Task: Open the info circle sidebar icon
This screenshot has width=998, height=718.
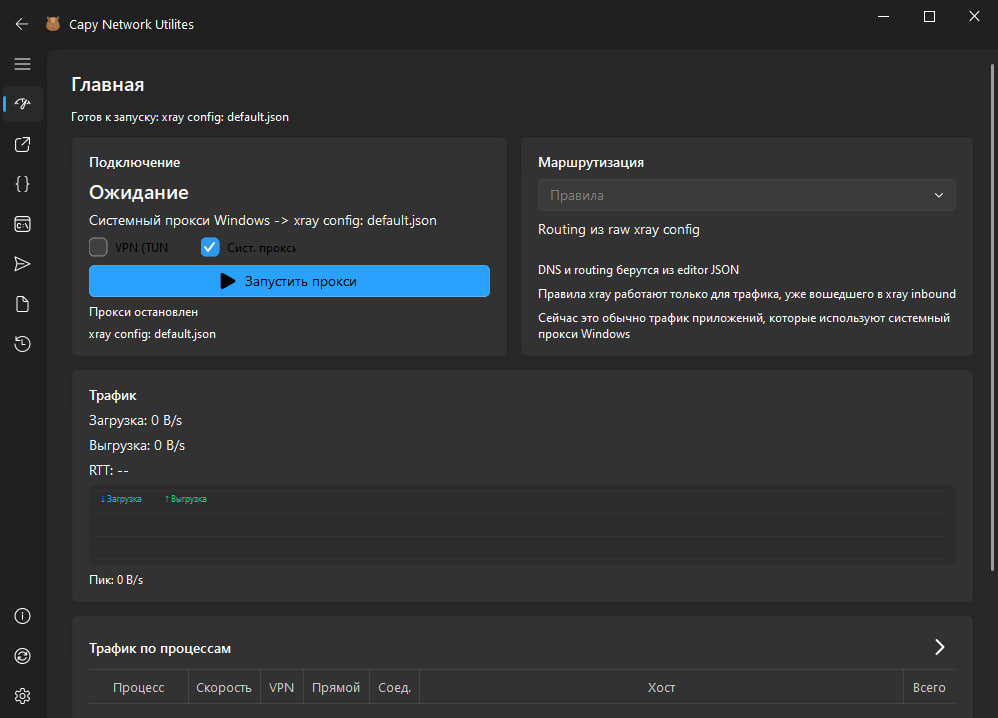Action: pyautogui.click(x=22, y=616)
